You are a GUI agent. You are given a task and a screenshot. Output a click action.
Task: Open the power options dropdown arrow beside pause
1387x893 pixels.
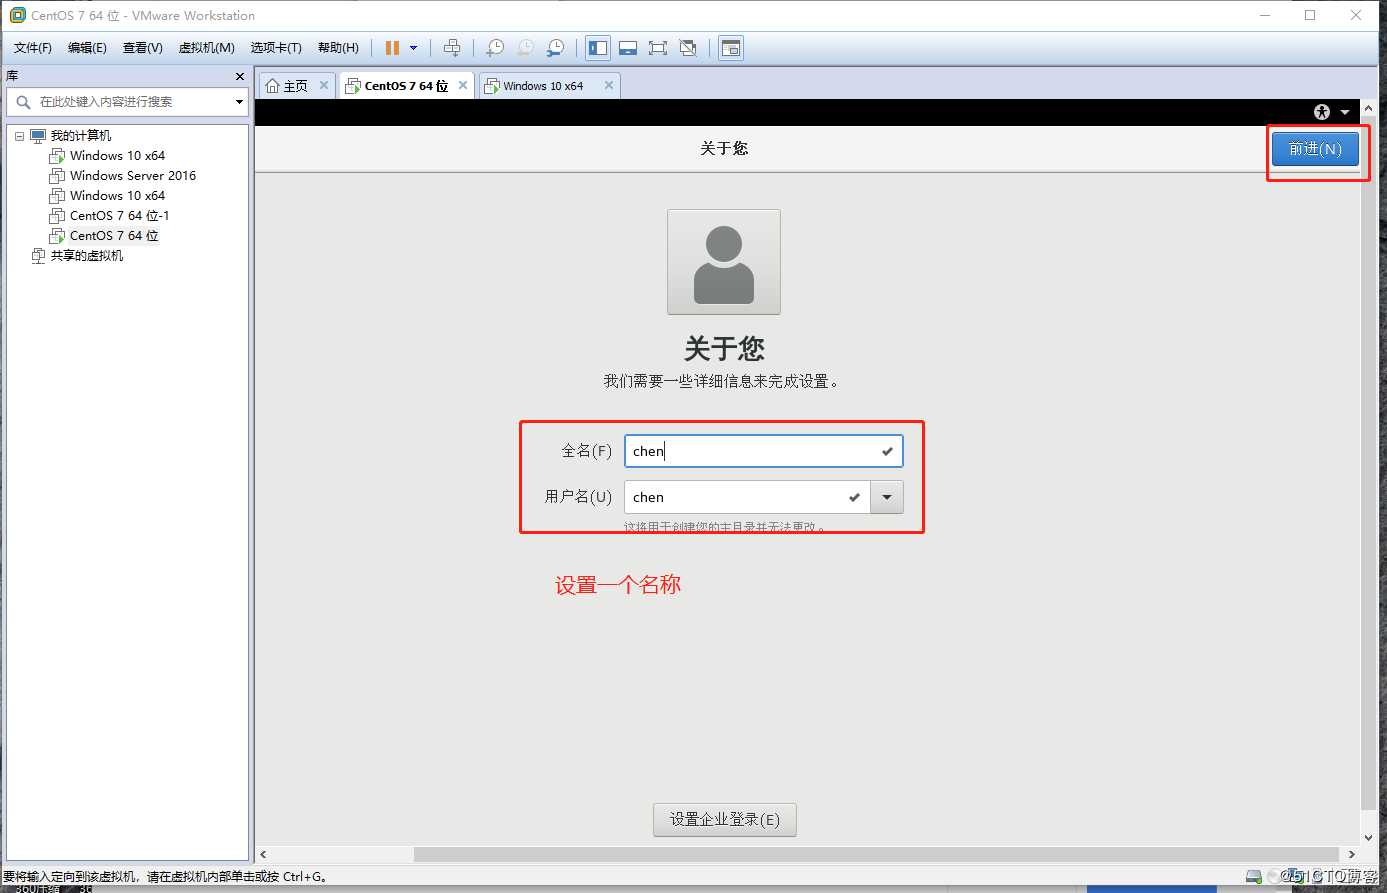[x=413, y=48]
